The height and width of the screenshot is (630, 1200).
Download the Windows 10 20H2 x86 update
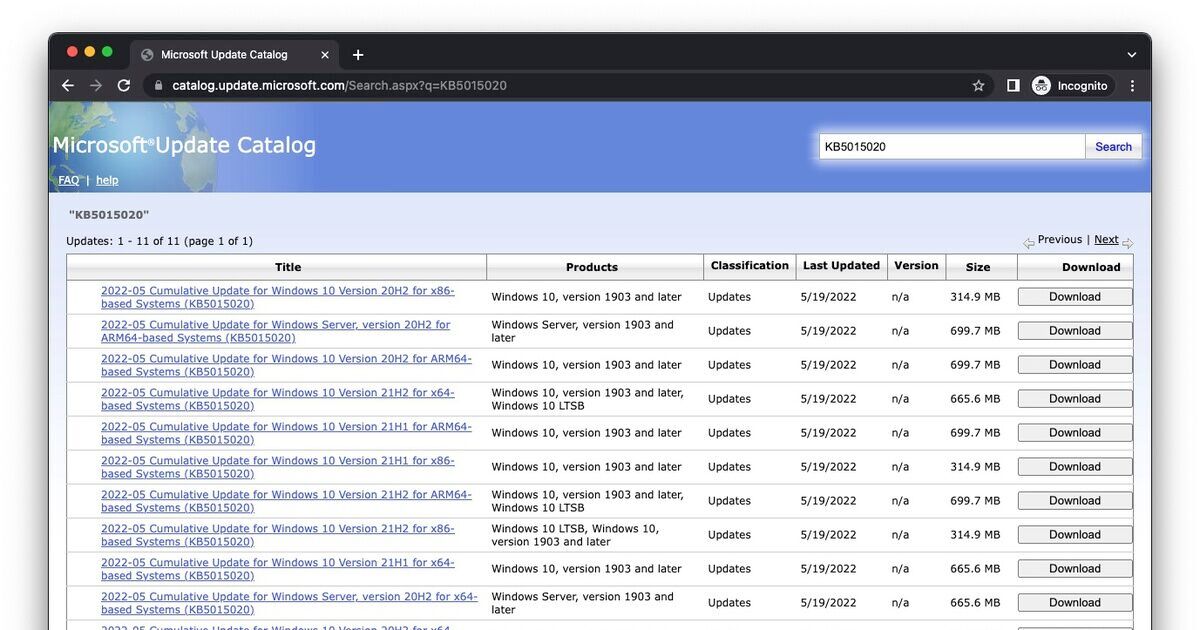coord(1075,297)
